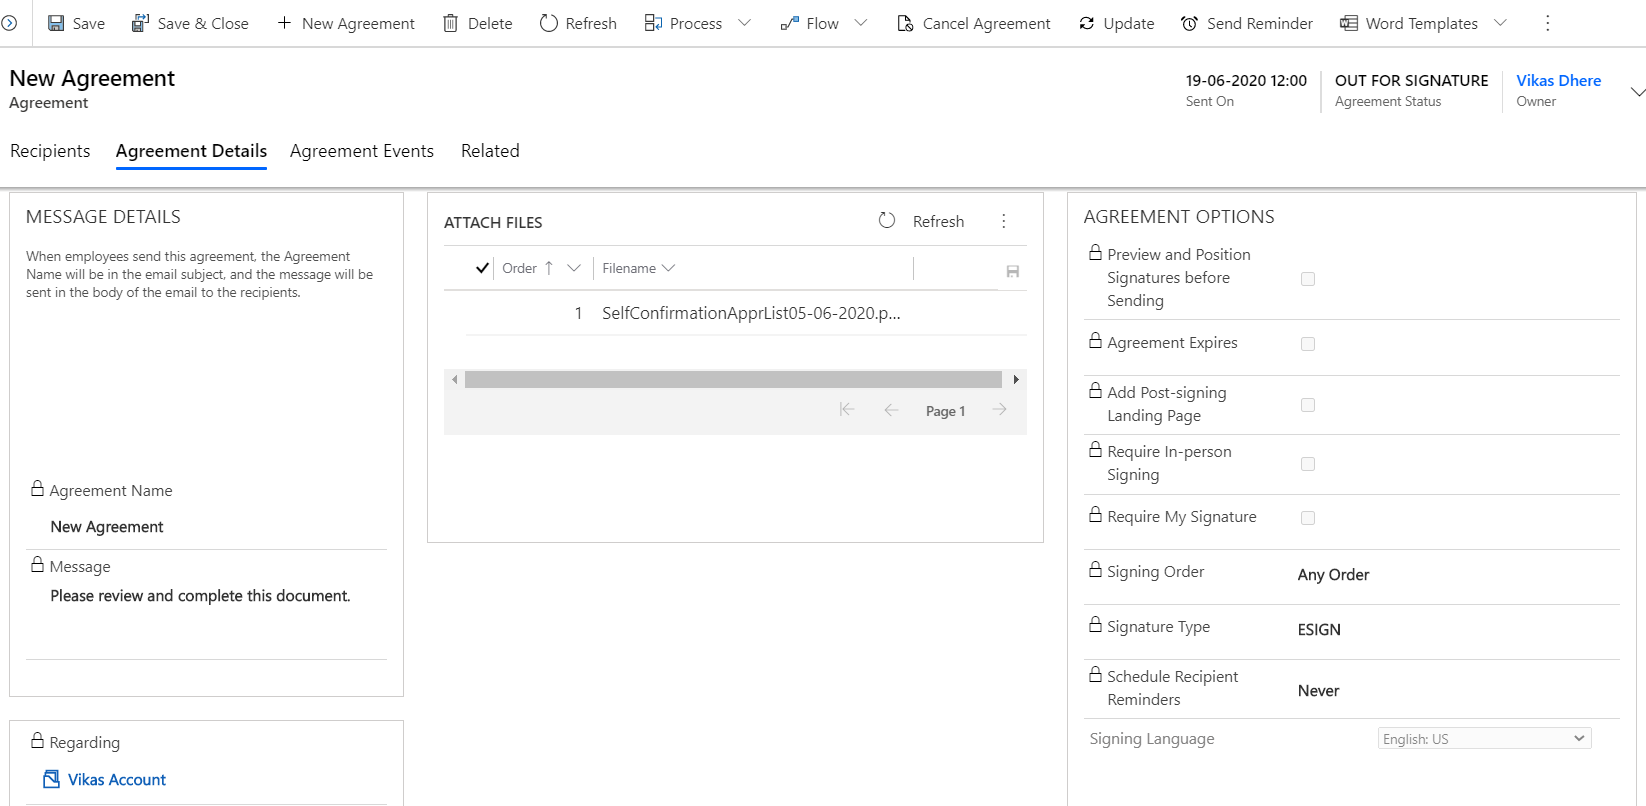This screenshot has width=1646, height=806.
Task: Switch to the Agreement Events tab
Action: [362, 151]
